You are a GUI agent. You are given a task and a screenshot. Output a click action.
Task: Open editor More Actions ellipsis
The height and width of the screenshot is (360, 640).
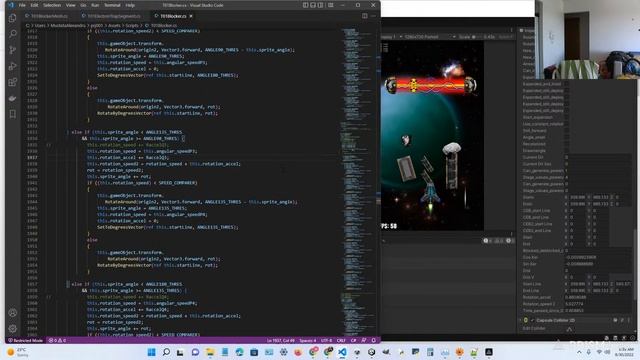tap(373, 16)
